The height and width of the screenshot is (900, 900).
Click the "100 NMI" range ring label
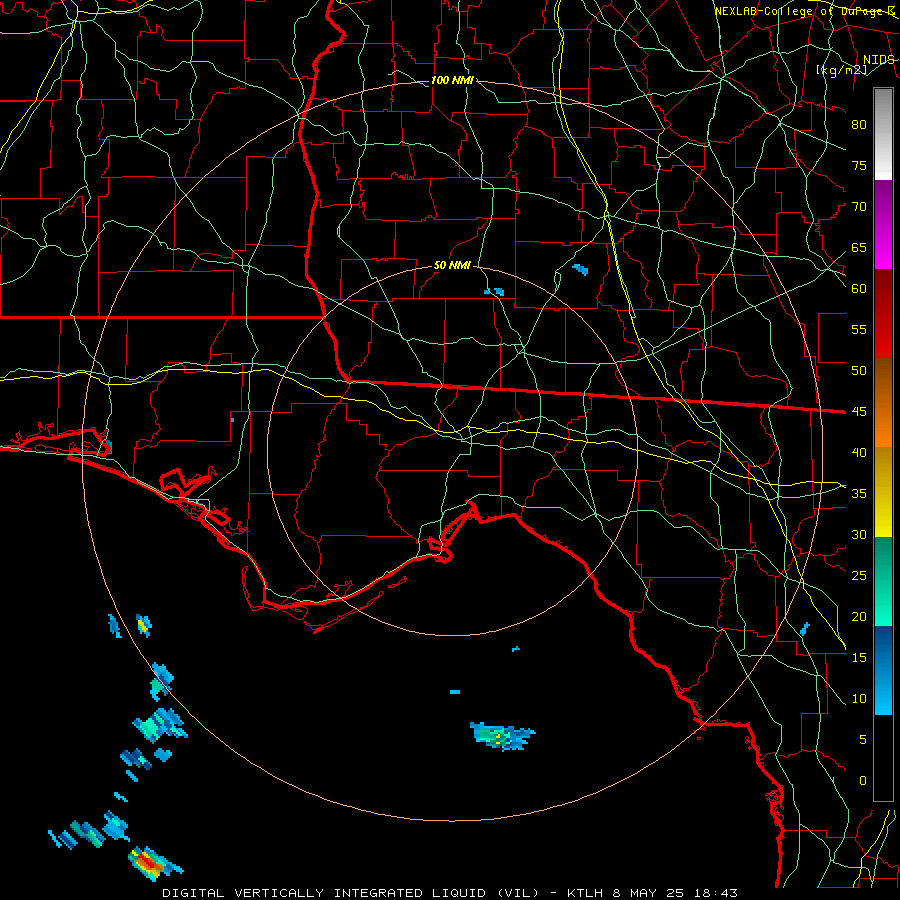pyautogui.click(x=452, y=80)
